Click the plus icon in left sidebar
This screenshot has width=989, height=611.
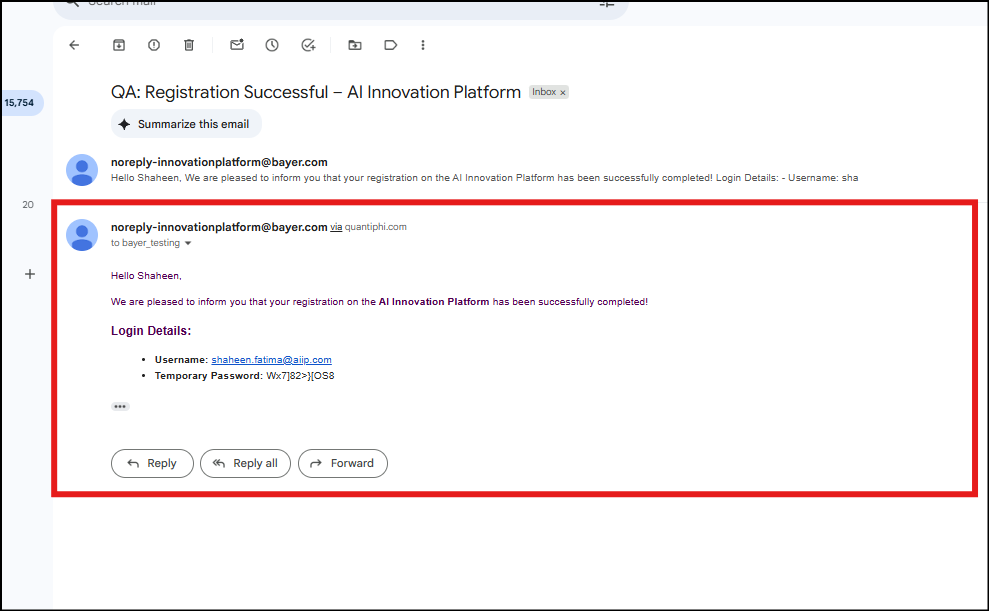click(30, 274)
